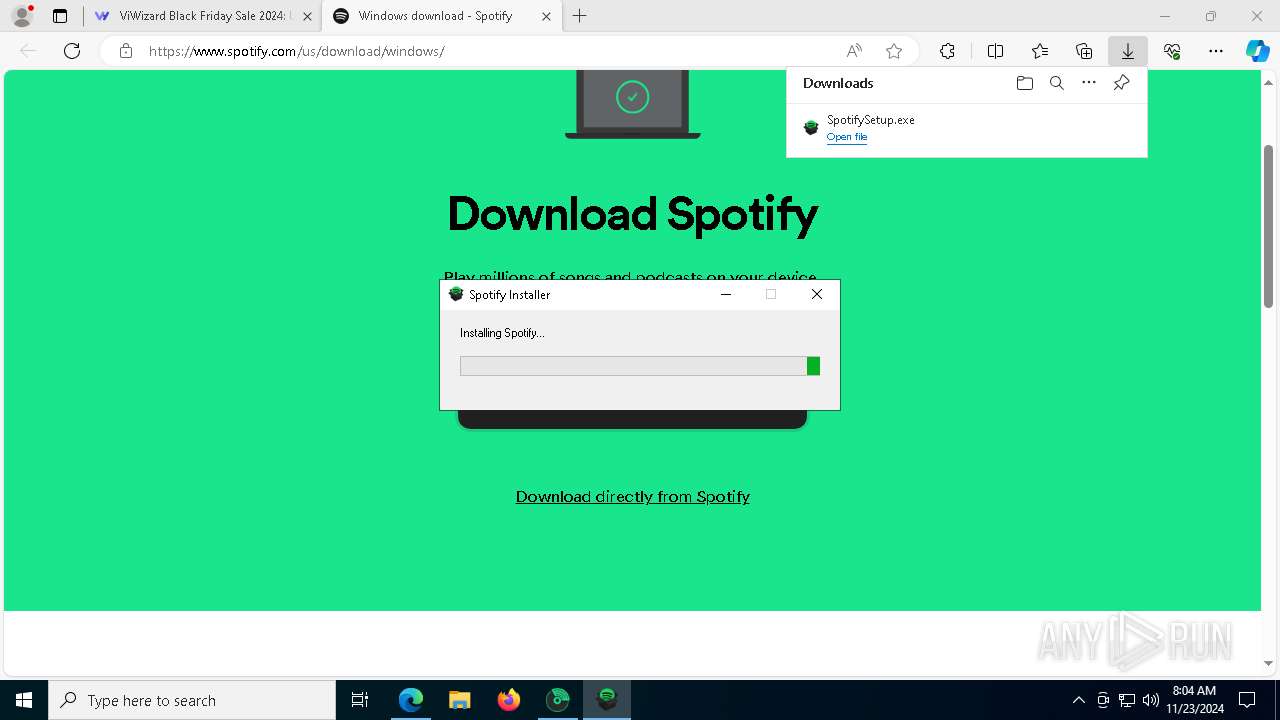Open the Windows Start menu

coord(24,700)
